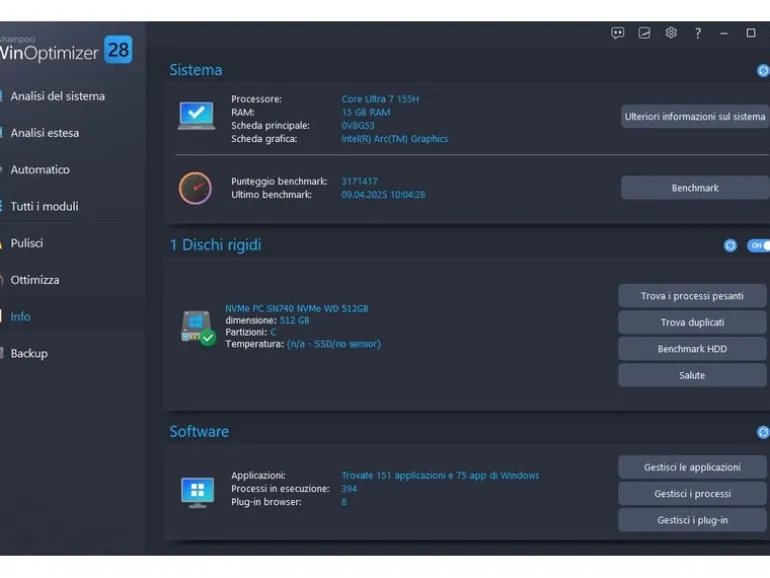Image resolution: width=770 pixels, height=578 pixels.
Task: Click NVMe PC SN740 NVMe WD 512GB name
Action: point(297,309)
